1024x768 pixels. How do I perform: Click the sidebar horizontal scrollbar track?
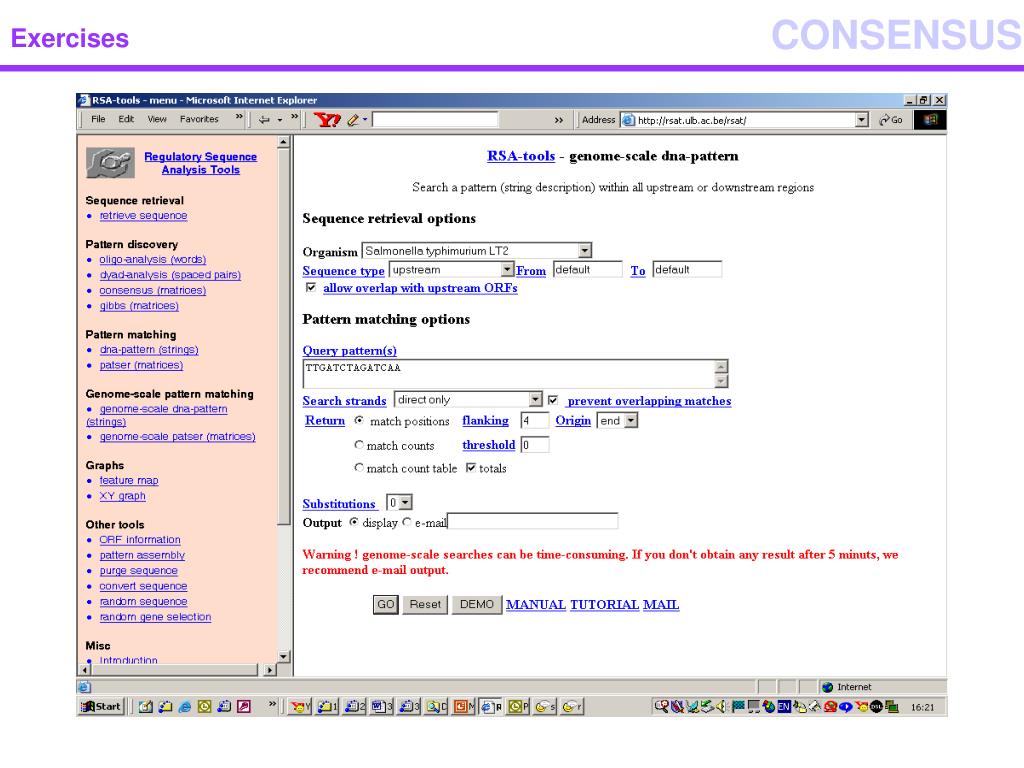pos(174,669)
